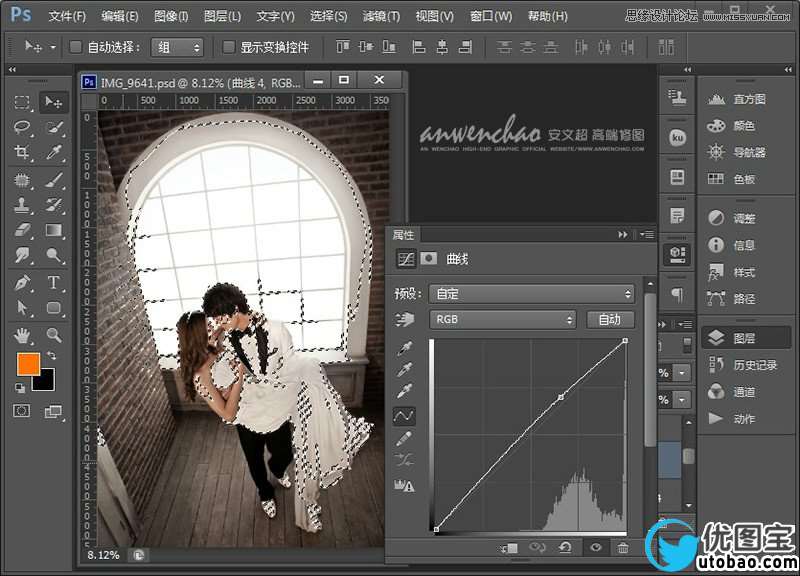
Task: Toggle Curves layer visibility eye icon
Action: [595, 548]
